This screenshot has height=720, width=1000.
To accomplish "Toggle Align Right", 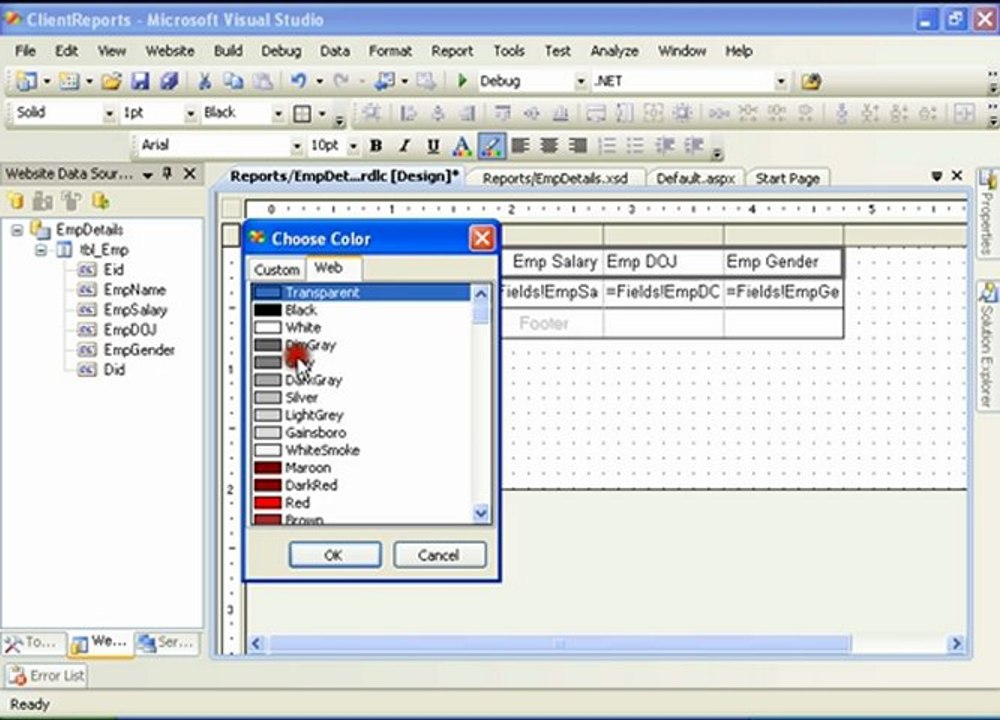I will tap(577, 146).
